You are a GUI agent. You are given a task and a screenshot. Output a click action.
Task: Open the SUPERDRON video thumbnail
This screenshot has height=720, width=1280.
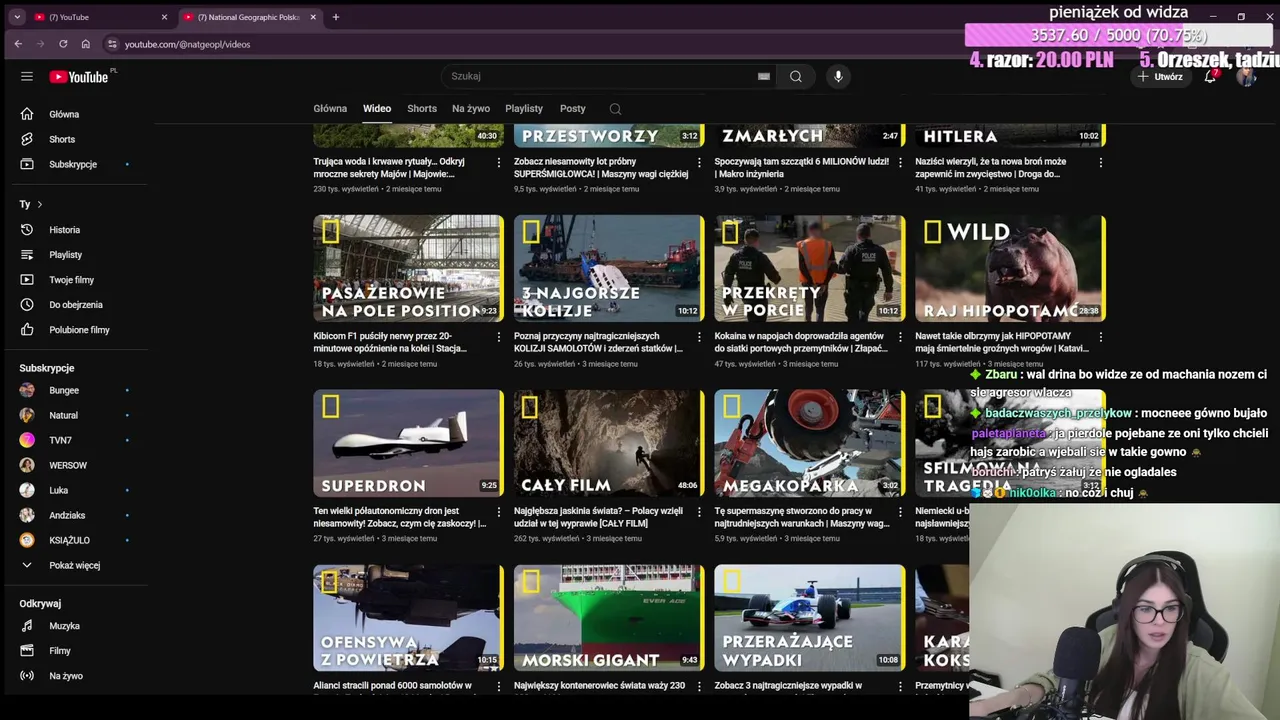click(409, 443)
